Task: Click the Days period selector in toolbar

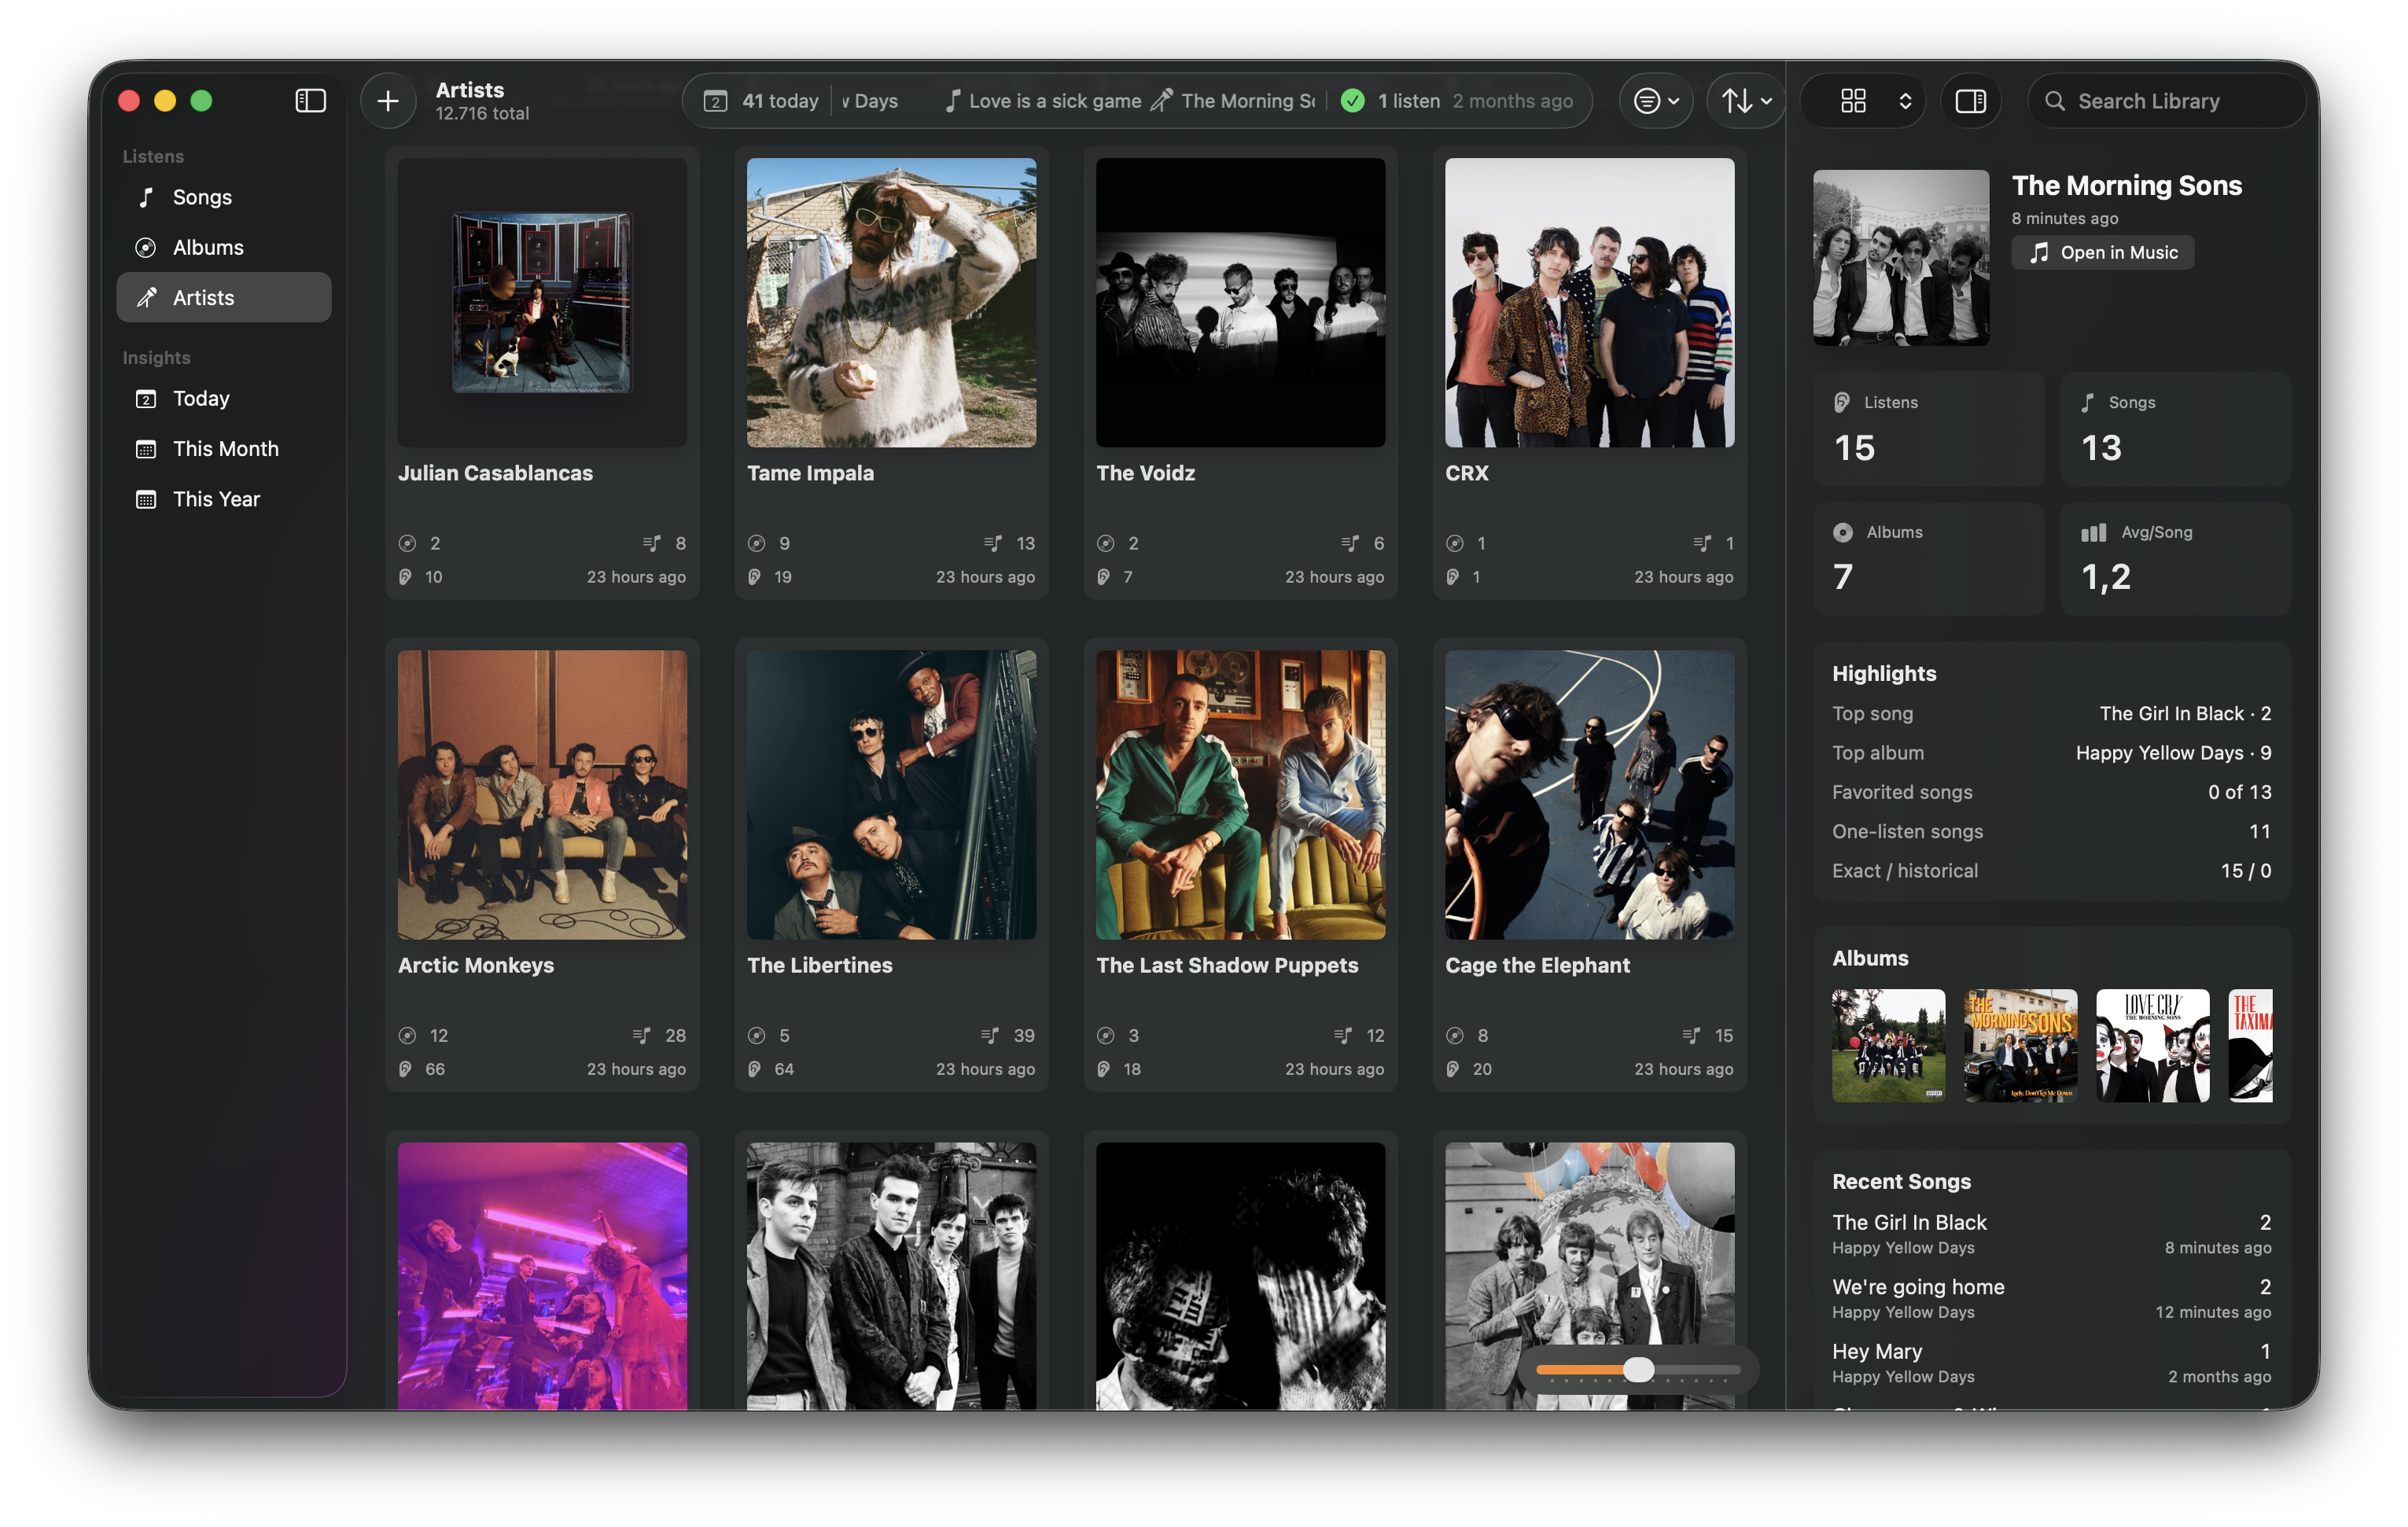Action: click(x=870, y=101)
